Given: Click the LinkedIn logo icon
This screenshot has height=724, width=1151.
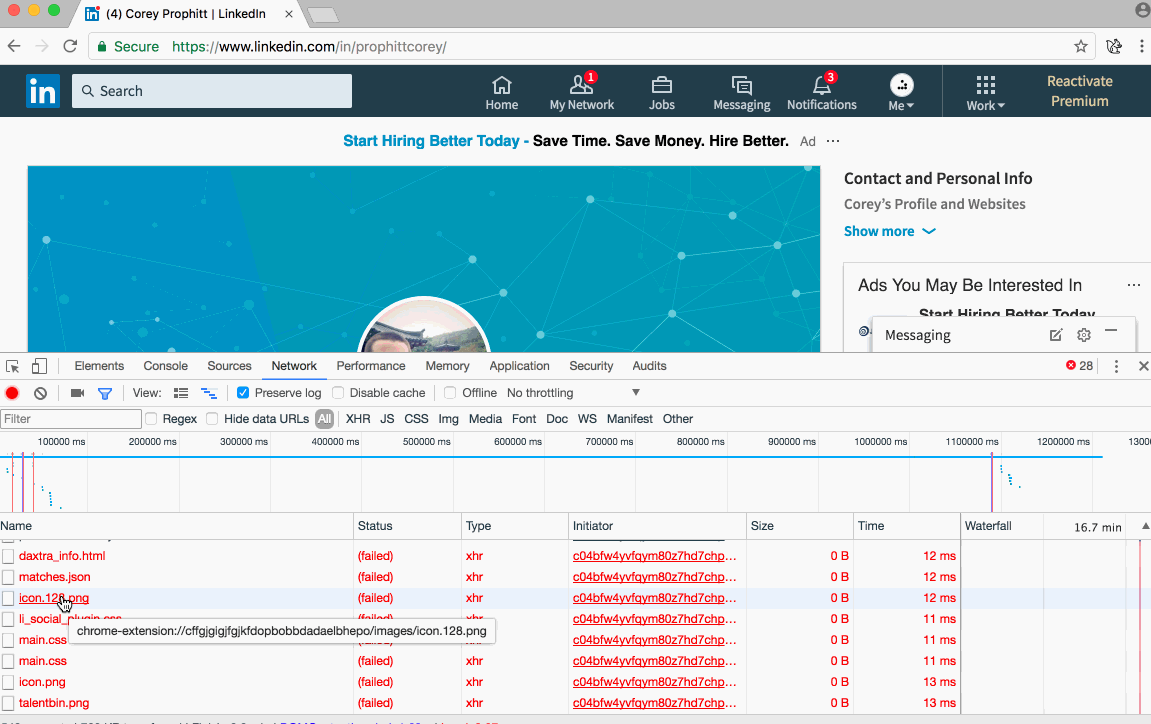Looking at the screenshot, I should (x=43, y=91).
